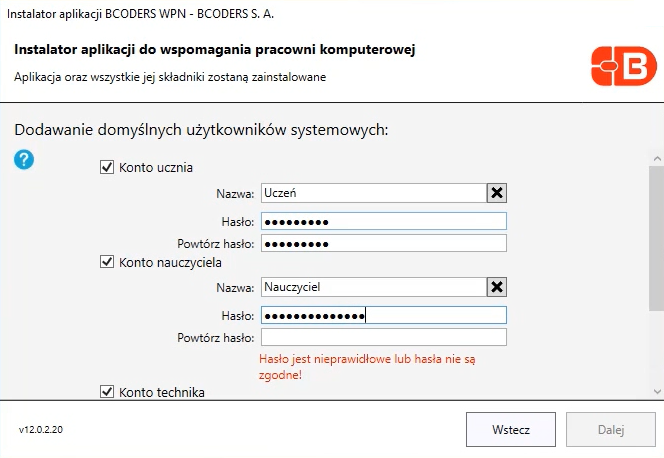Screen dimensions: 664x458
Task: Click the red password mismatch error message
Action: click(367, 367)
